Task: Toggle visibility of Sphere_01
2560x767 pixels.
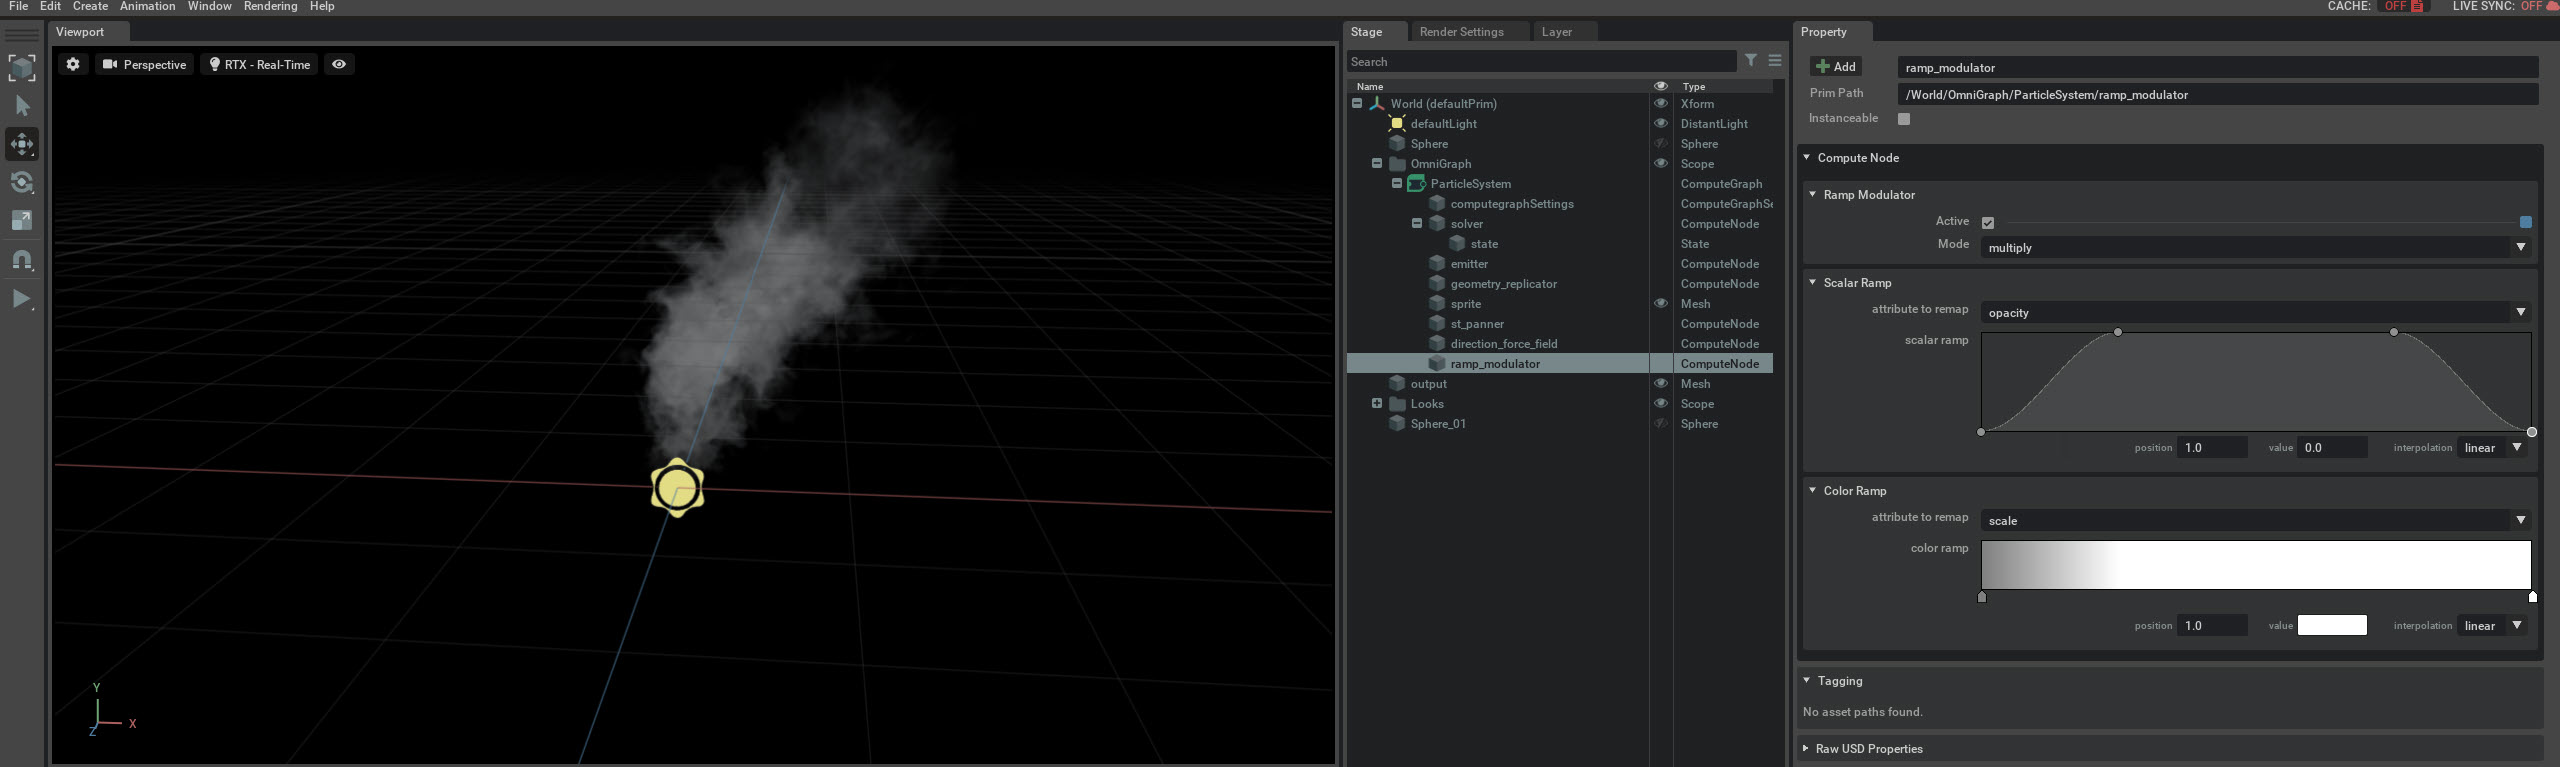Action: pyautogui.click(x=1661, y=423)
